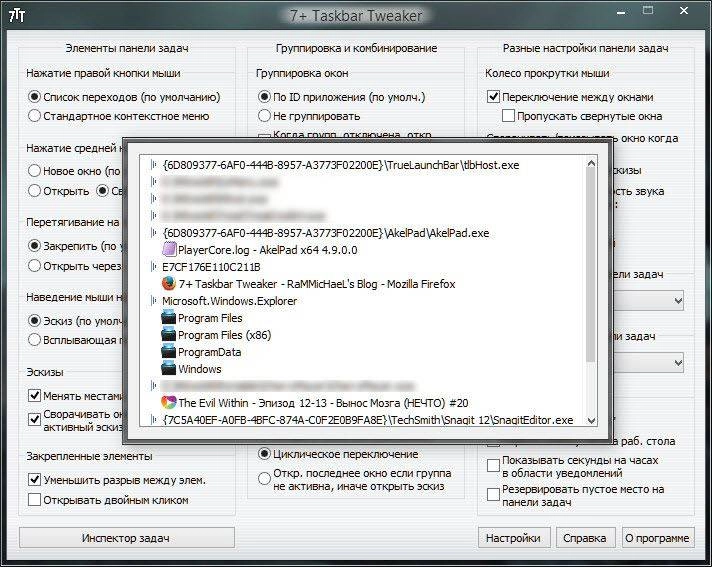Click the AkelPad notebook icon beside PlayerCore.log
This screenshot has height=567, width=712.
[x=169, y=249]
